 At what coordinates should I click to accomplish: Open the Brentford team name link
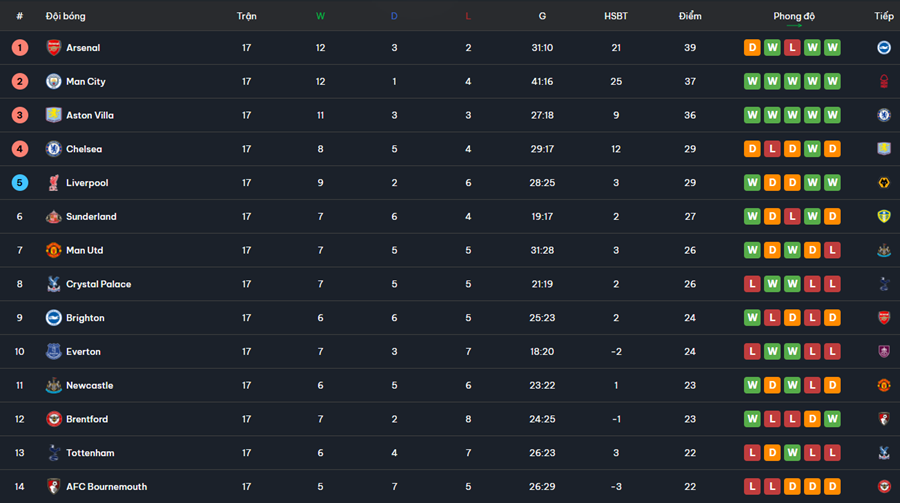(x=87, y=420)
